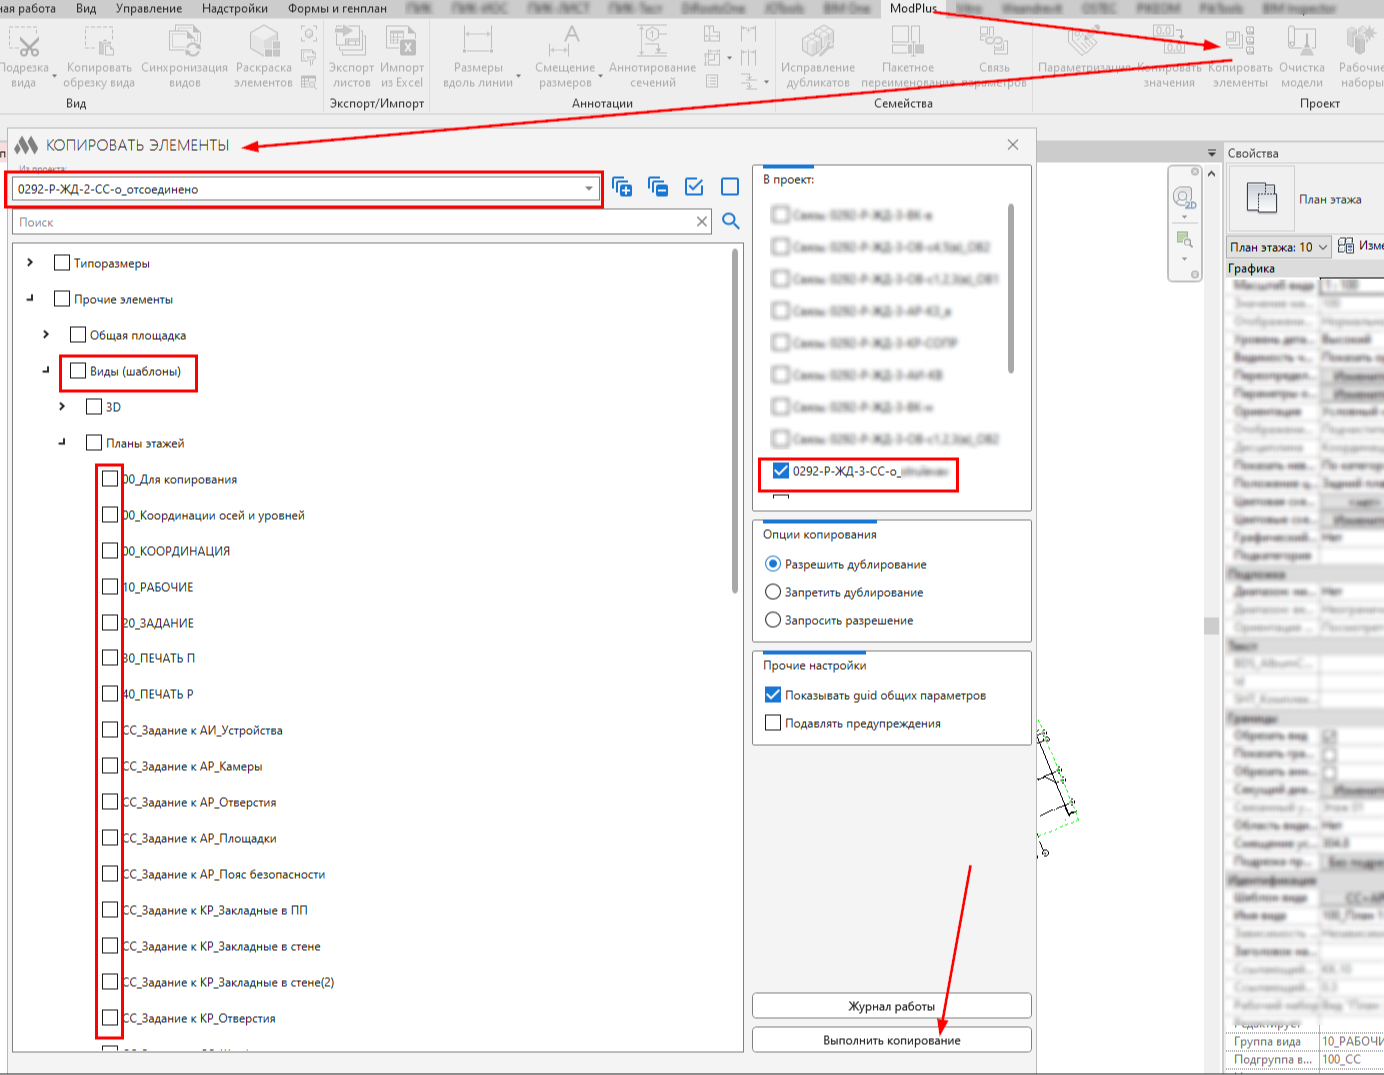
Task: Expand the Типоразмеры tree node
Action: click(x=30, y=263)
